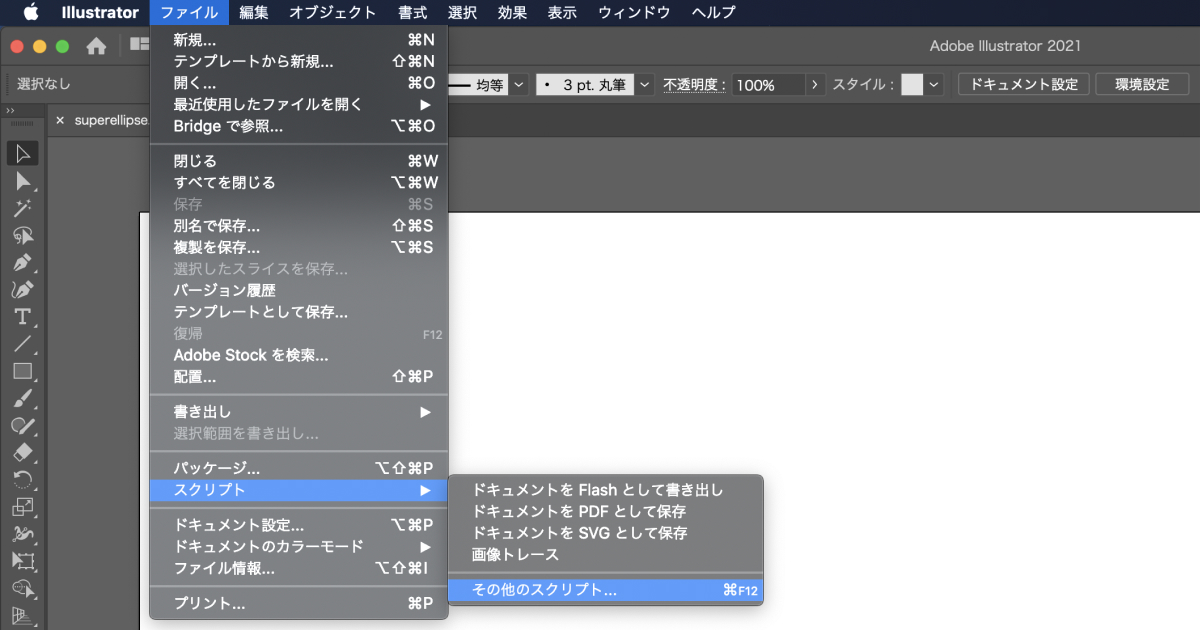The height and width of the screenshot is (630, 1200).
Task: Select the Curvature tool
Action: tap(23, 289)
